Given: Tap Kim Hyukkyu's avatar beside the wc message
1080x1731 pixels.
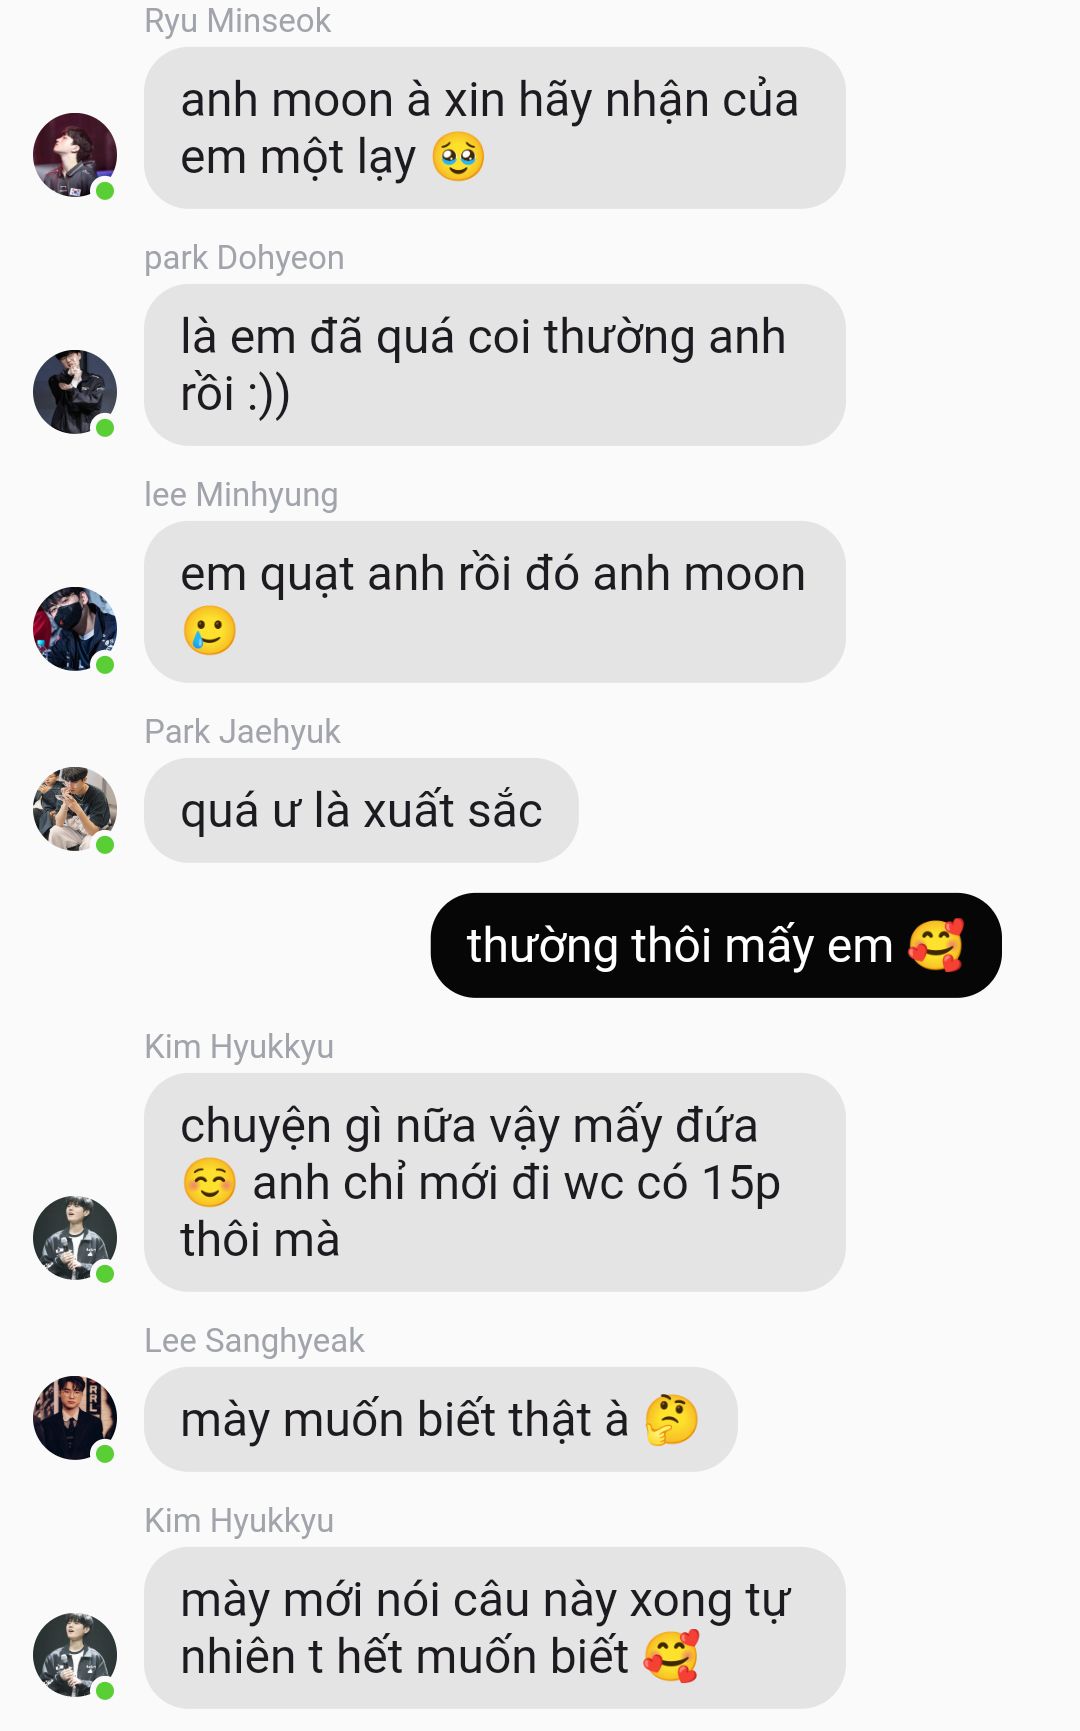Looking at the screenshot, I should tap(75, 1238).
